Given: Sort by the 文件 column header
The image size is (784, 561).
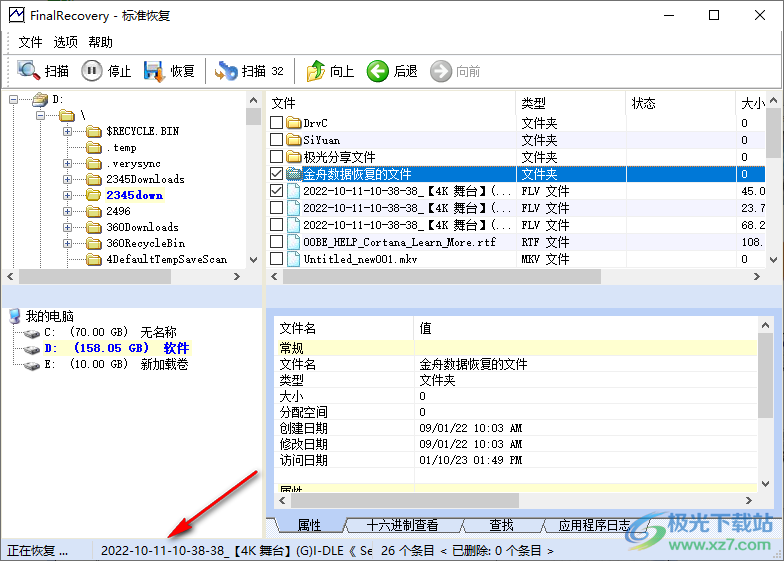Looking at the screenshot, I should (391, 103).
